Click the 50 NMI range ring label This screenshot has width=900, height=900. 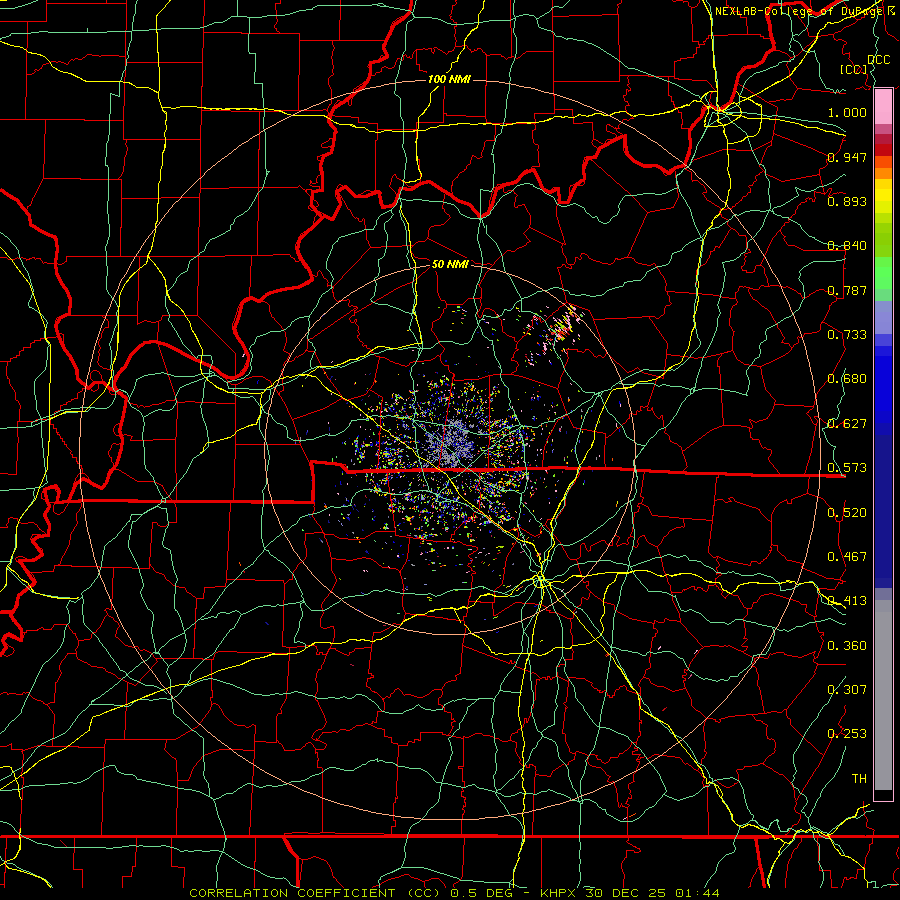coord(450,264)
